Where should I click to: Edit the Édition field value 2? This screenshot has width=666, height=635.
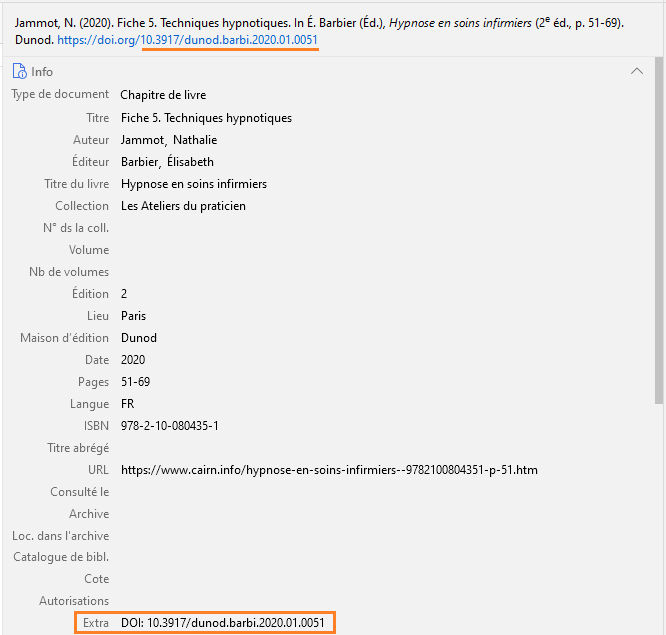(x=124, y=294)
